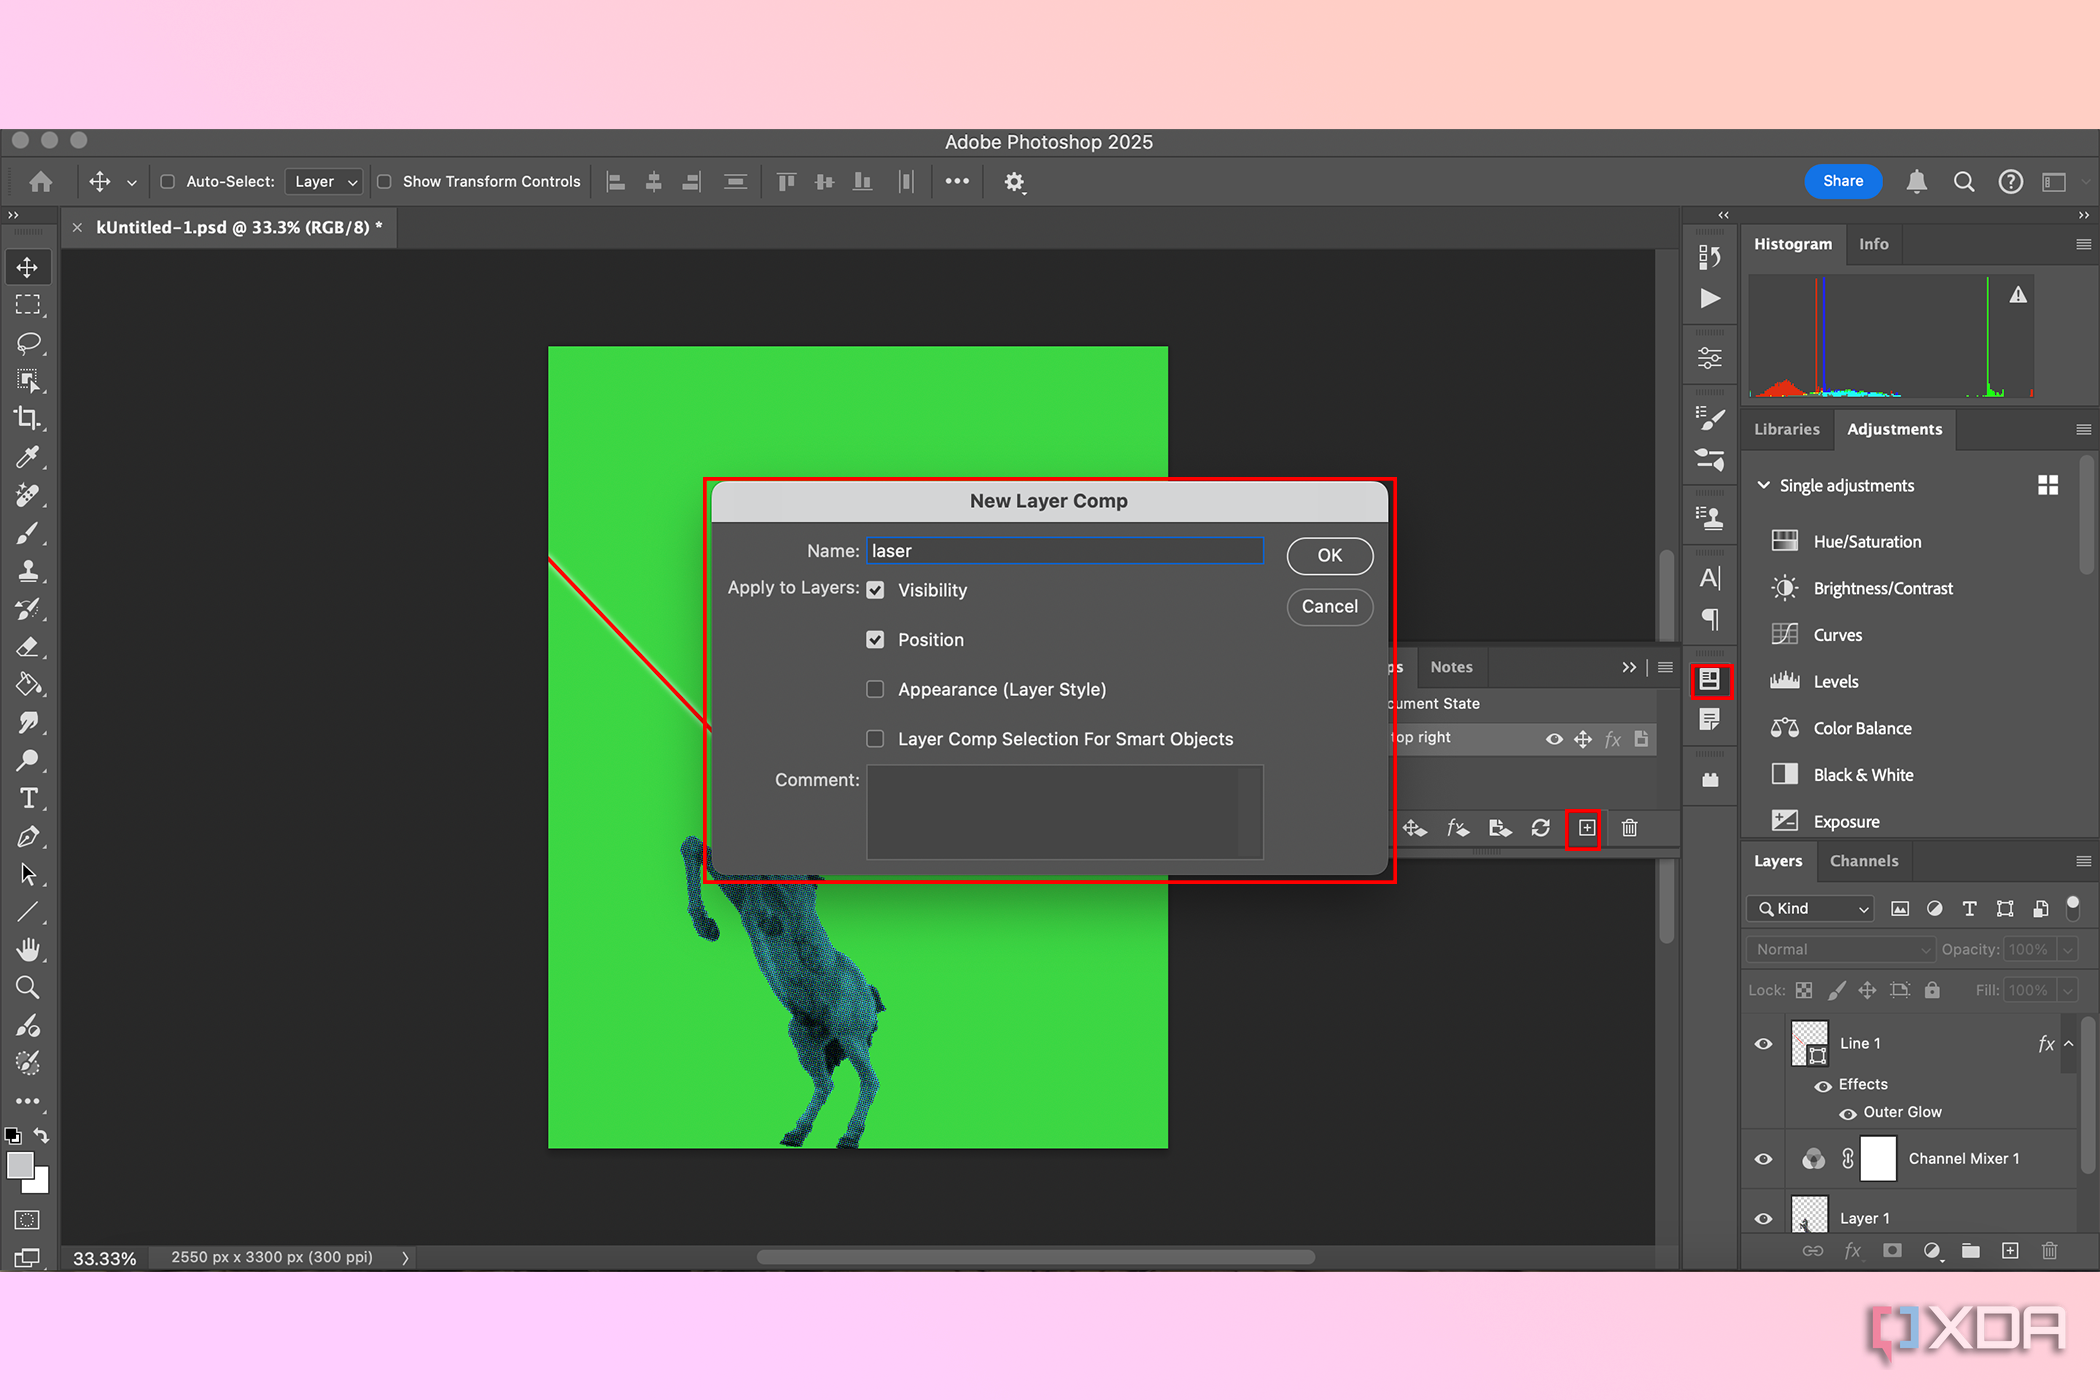2100x1400 pixels.
Task: Click the foreground color swatch
Action: 19,1166
